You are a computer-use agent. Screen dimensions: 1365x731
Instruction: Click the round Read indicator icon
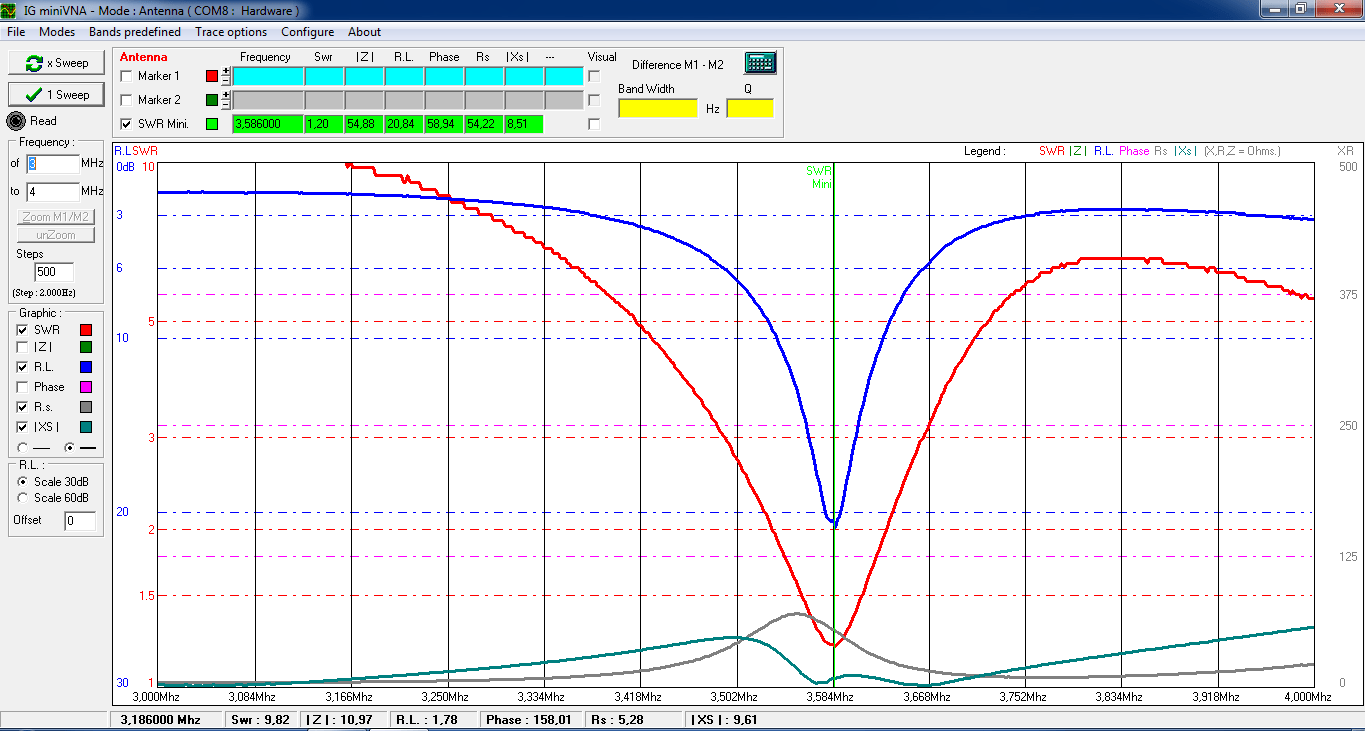pos(16,121)
